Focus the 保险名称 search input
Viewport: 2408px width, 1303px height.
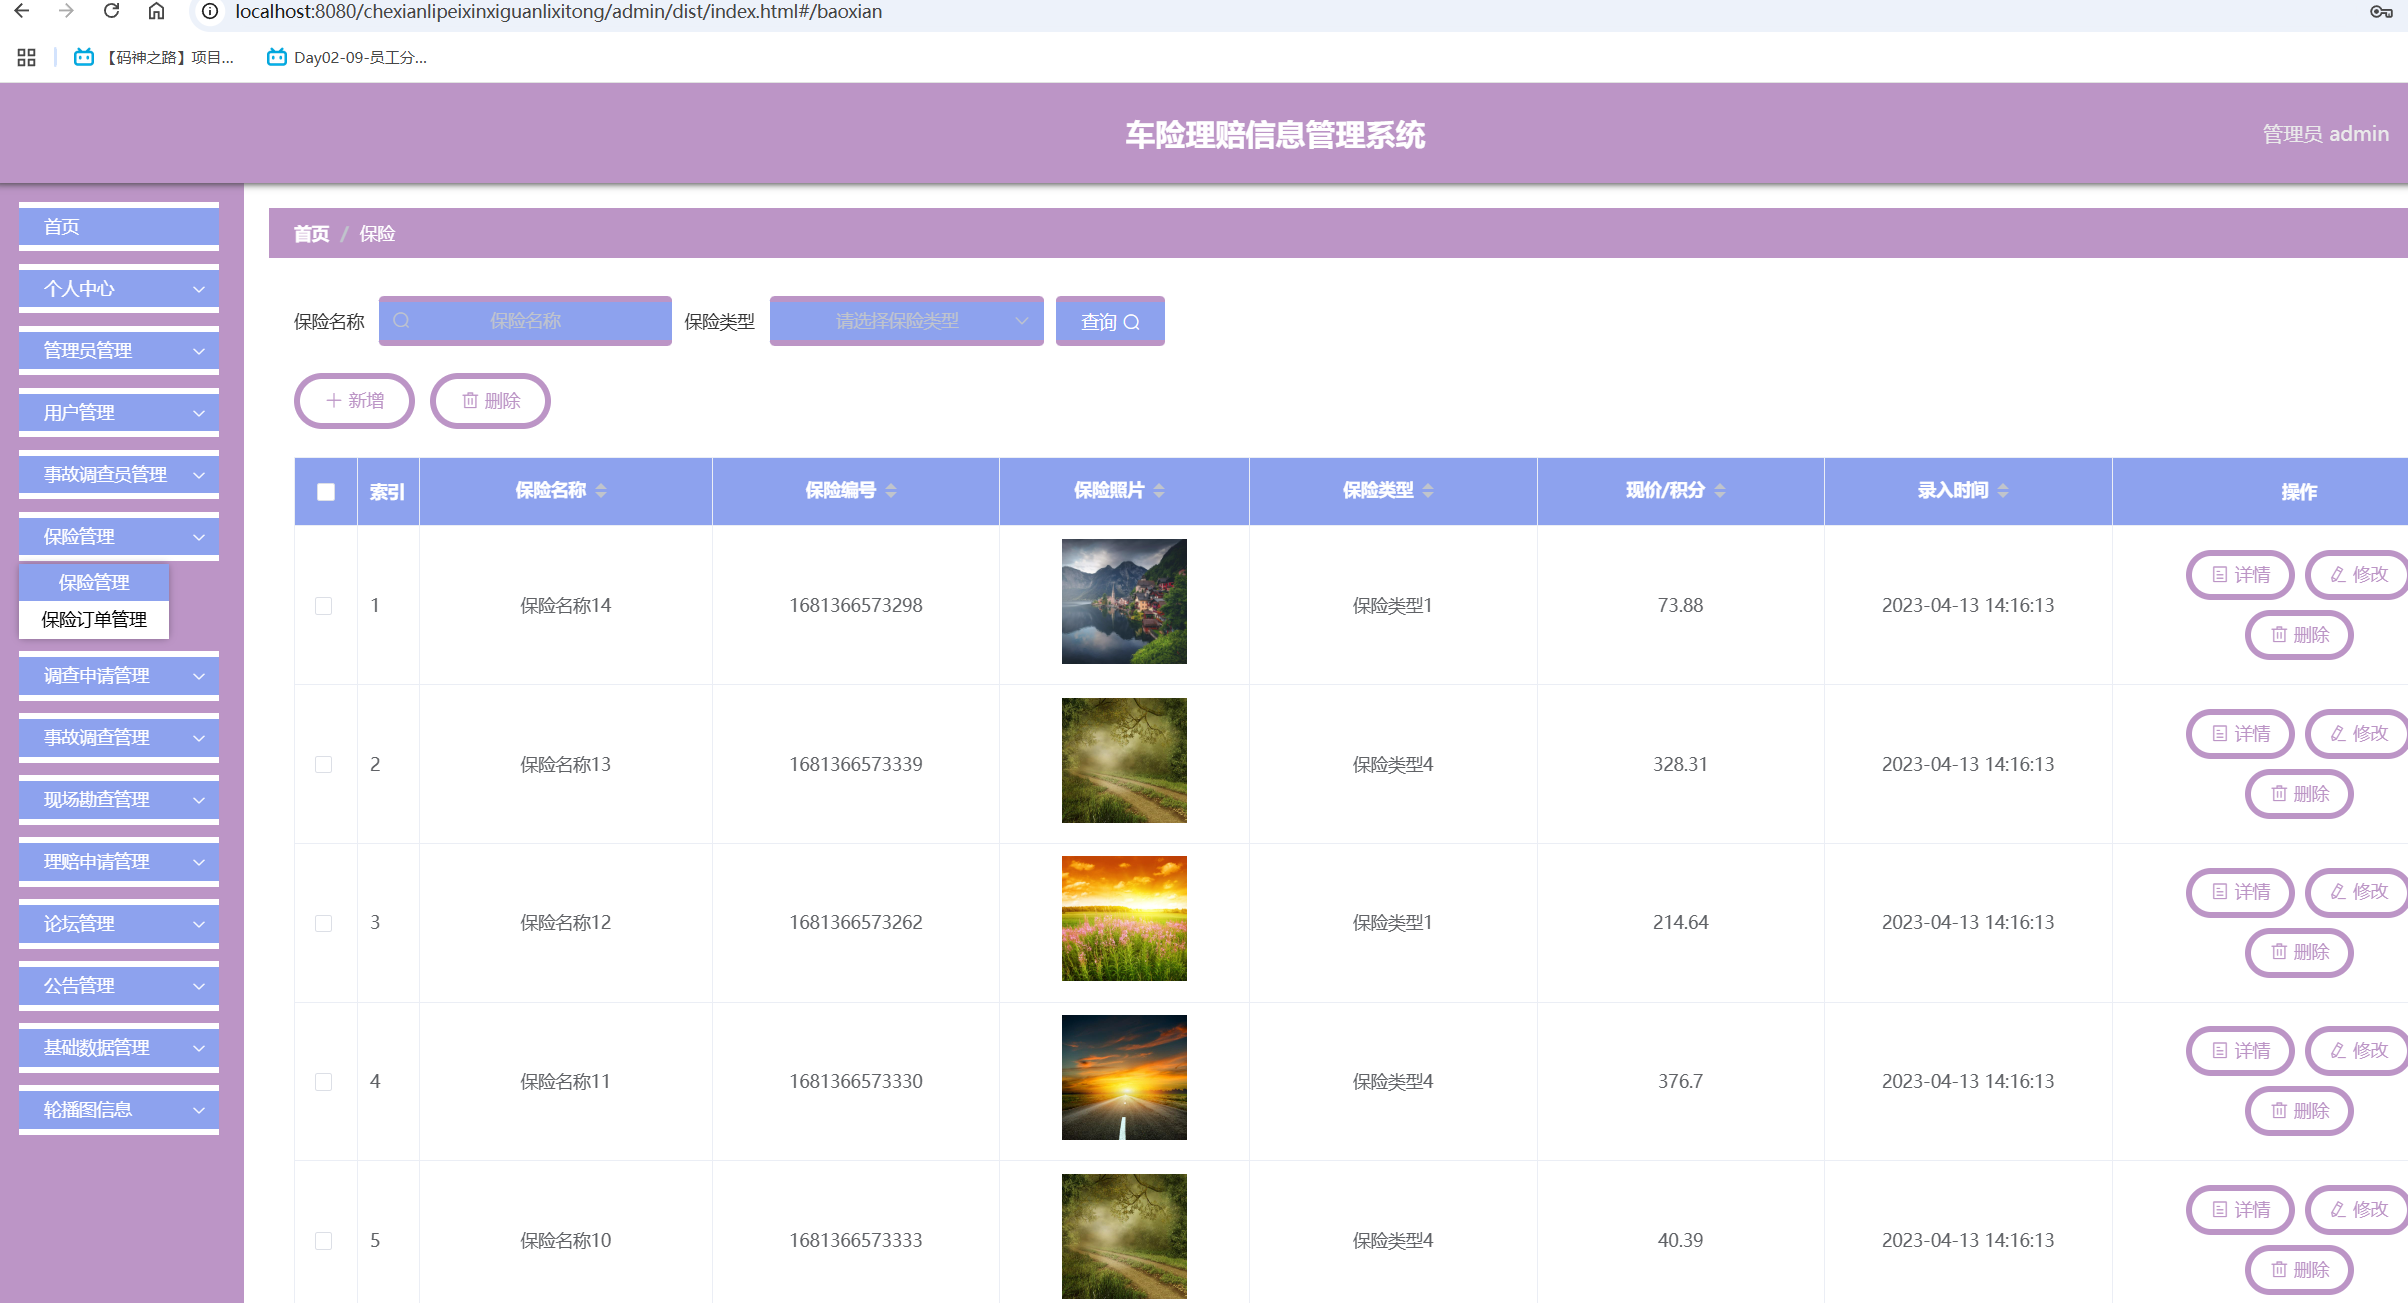click(525, 321)
